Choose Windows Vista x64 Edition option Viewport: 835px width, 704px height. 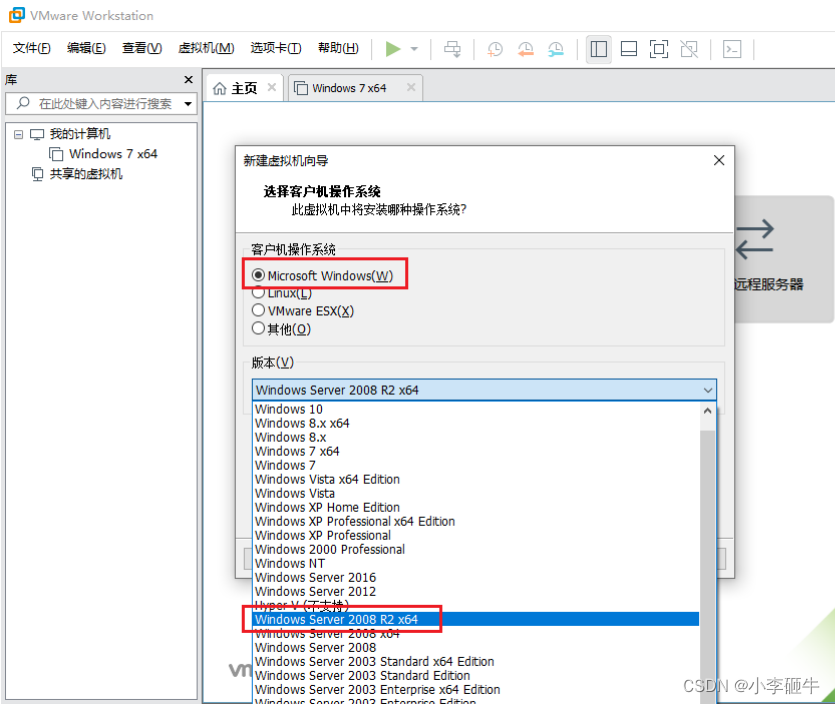pos(476,479)
